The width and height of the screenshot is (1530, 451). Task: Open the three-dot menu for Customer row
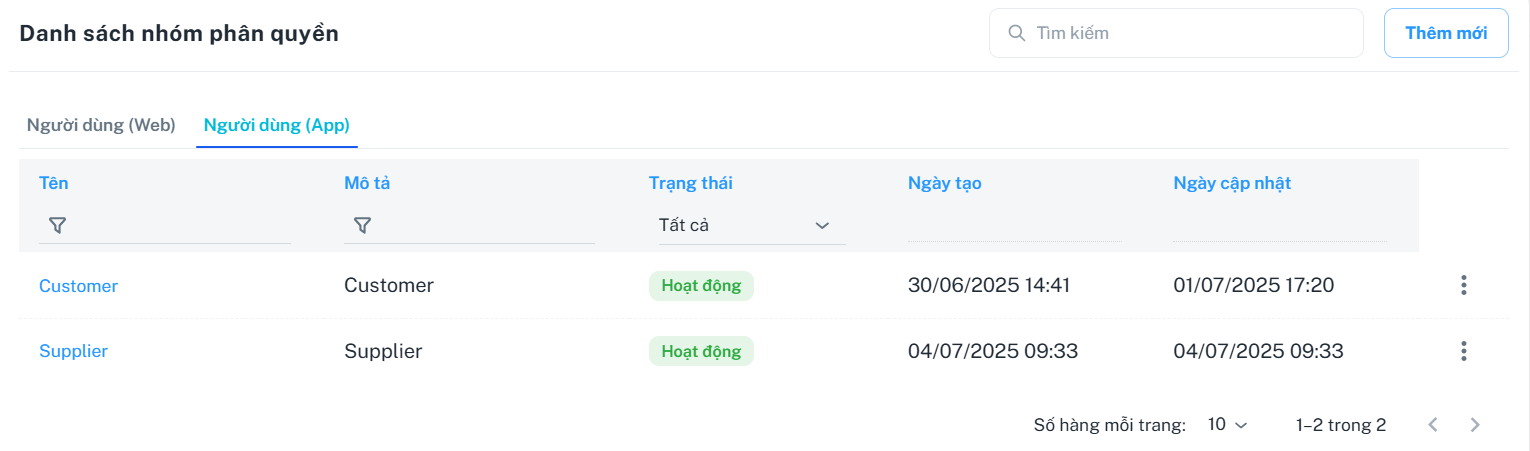(x=1463, y=286)
